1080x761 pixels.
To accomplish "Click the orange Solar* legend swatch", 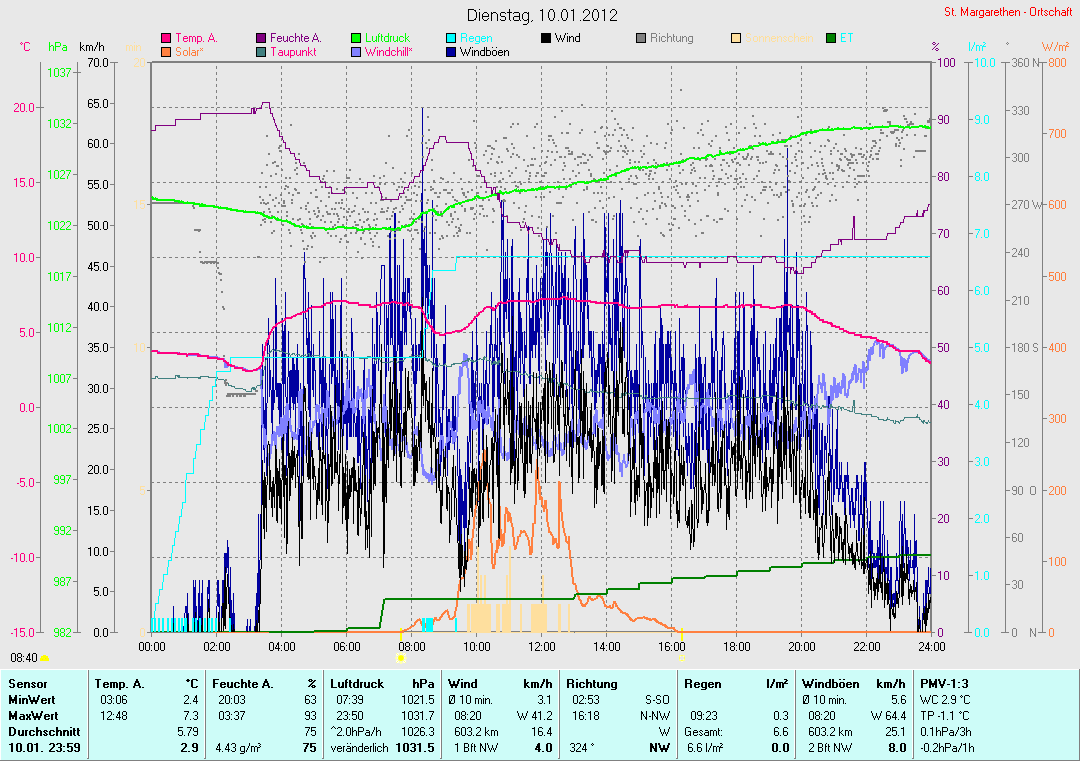I will [166, 52].
